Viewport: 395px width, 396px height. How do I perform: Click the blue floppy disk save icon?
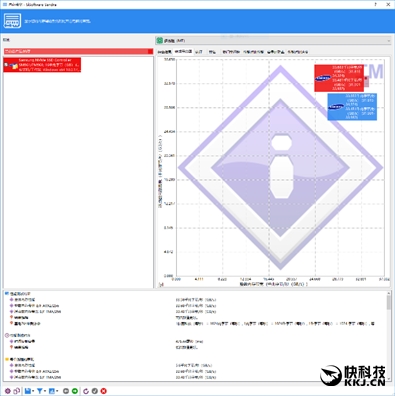[x=28, y=391]
